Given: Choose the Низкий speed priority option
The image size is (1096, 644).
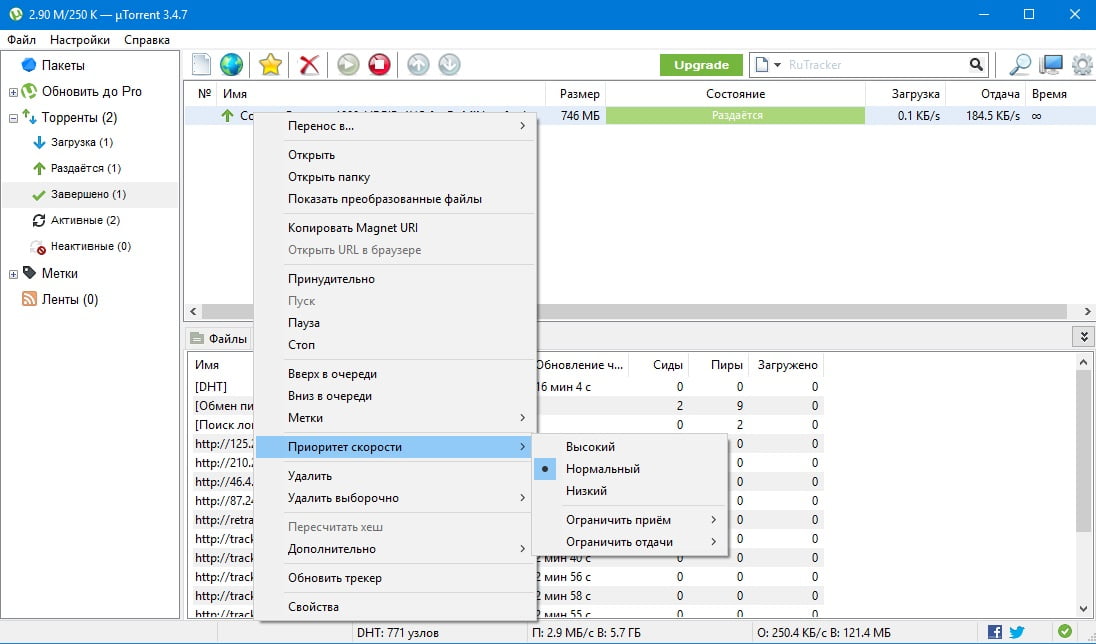Looking at the screenshot, I should (586, 491).
